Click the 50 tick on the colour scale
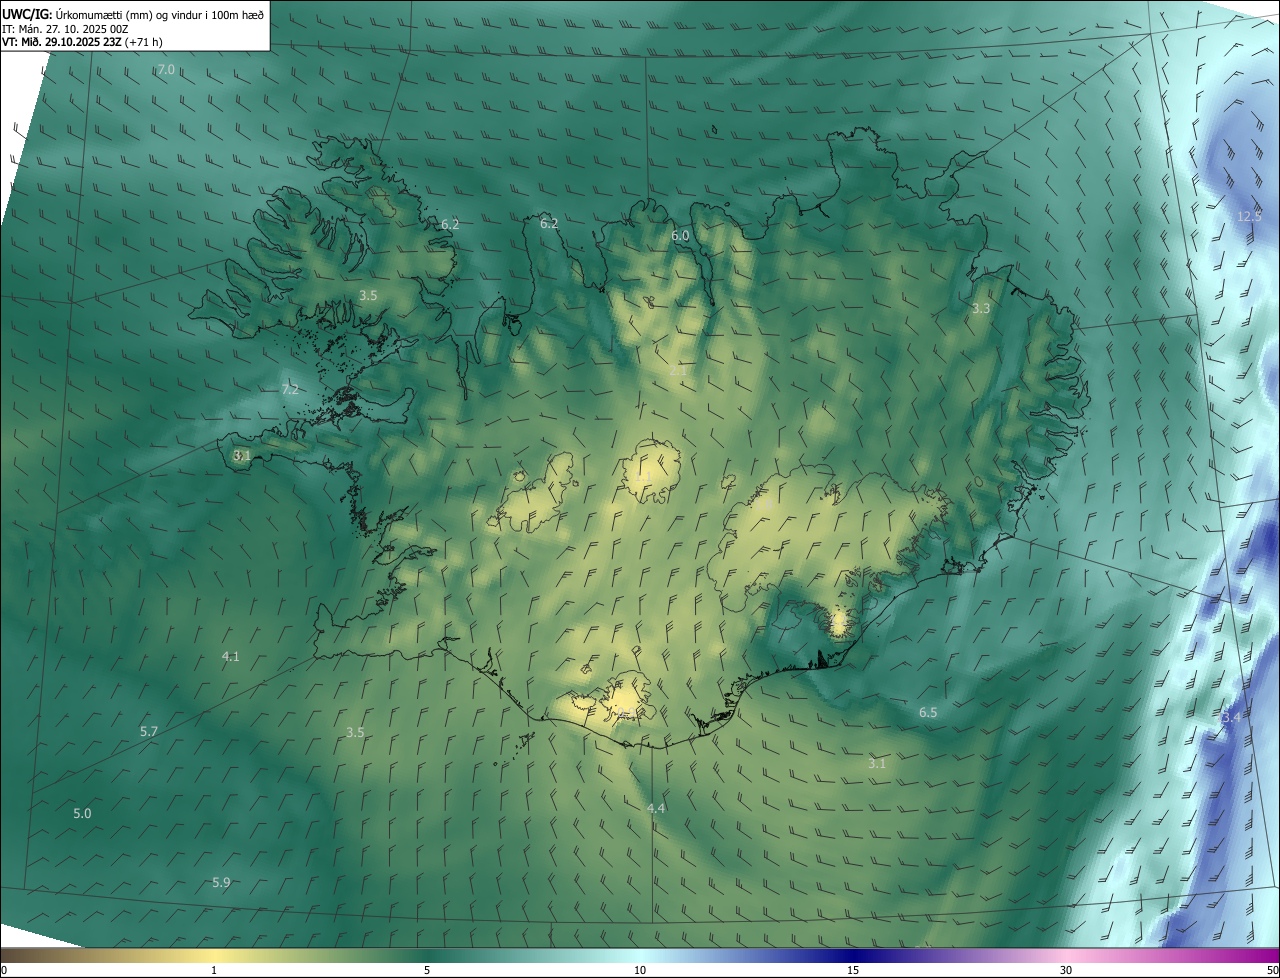Screen dimensions: 1280x978 1272,970
